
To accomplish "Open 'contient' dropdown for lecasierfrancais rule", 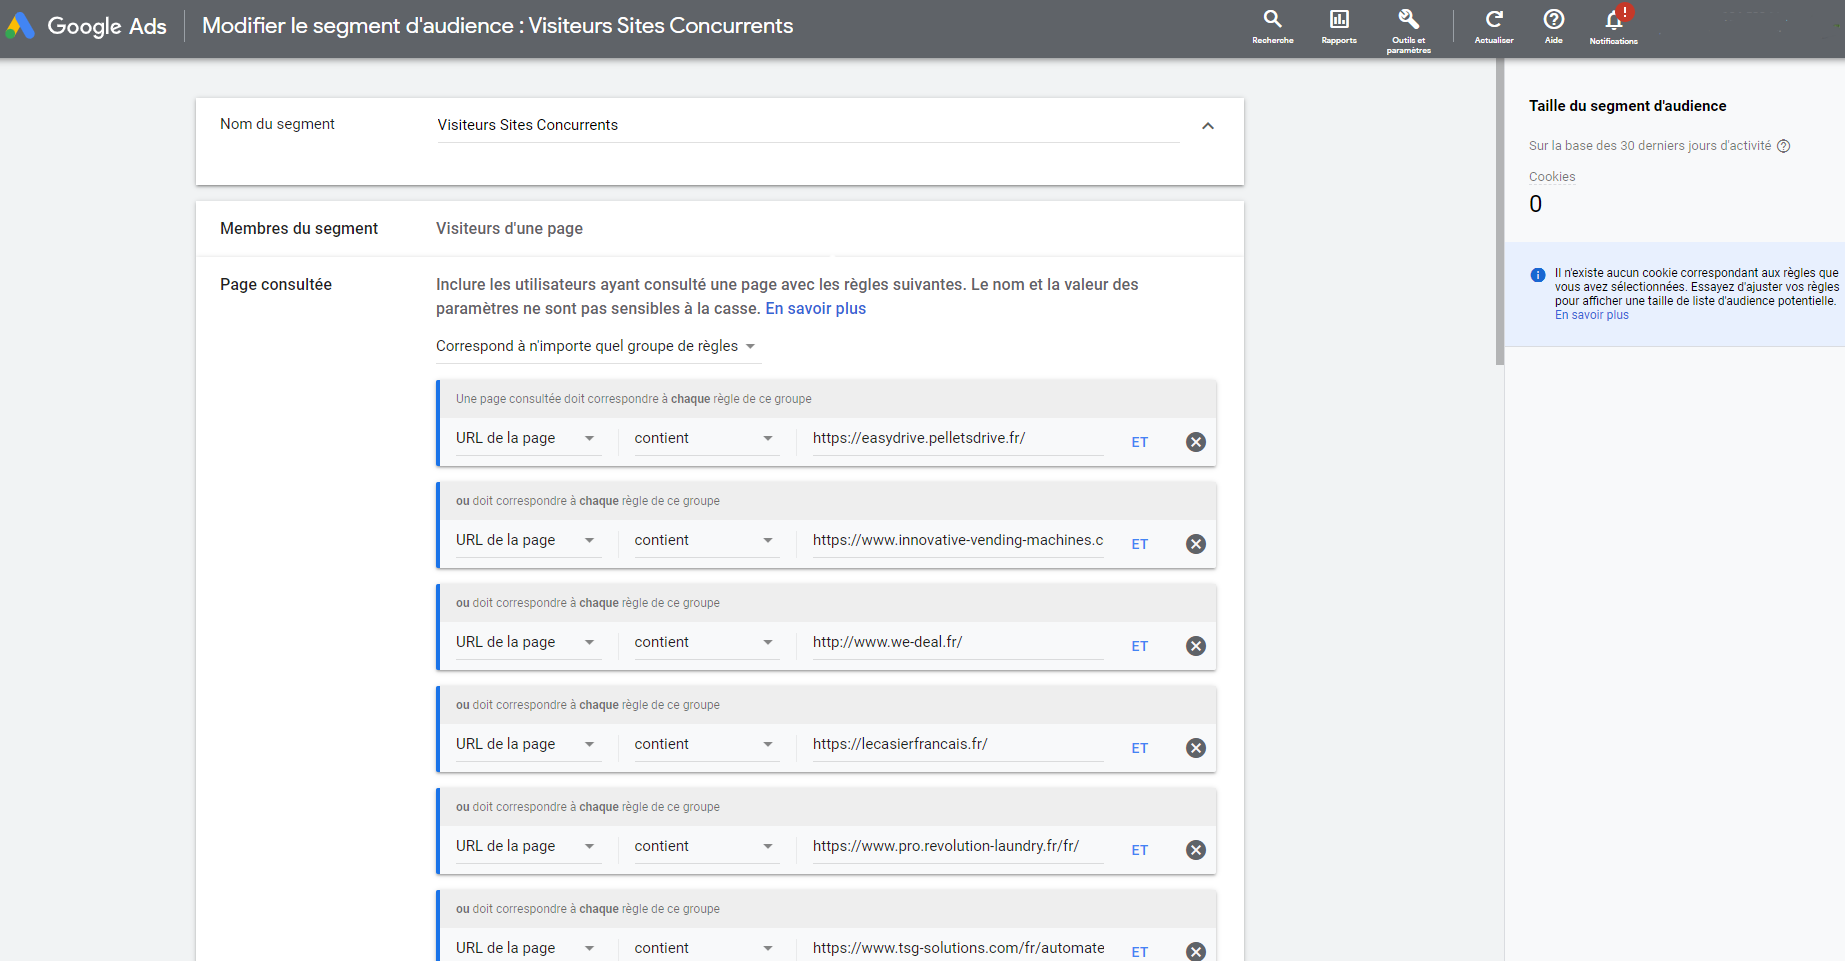I will 706,744.
